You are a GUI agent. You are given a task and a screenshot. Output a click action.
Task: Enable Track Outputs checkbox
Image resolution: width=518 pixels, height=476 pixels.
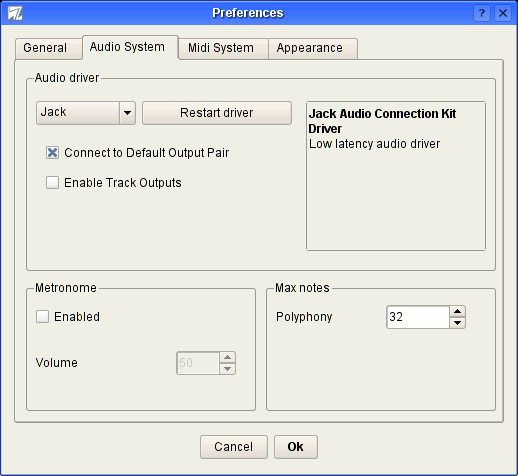(x=52, y=183)
